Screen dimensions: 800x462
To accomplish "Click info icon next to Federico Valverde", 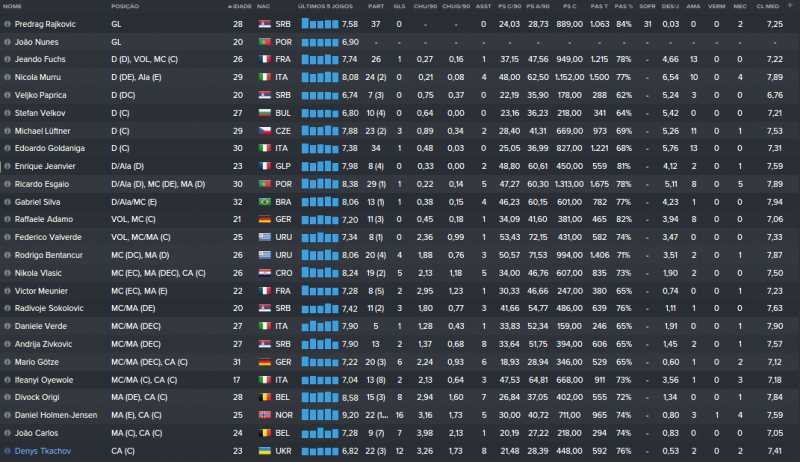I will (8, 237).
